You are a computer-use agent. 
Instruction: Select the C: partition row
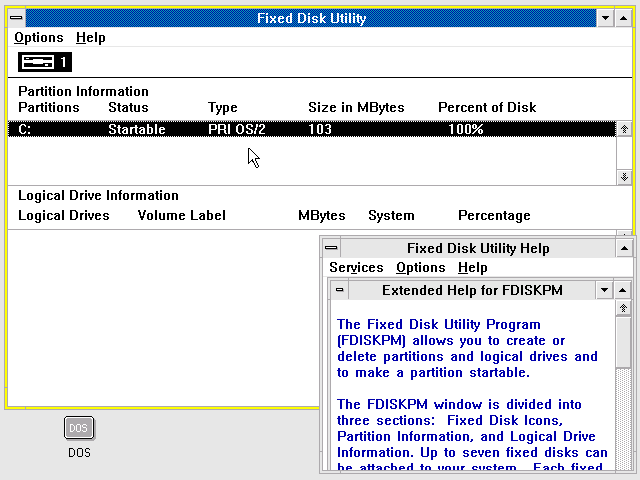(312, 129)
